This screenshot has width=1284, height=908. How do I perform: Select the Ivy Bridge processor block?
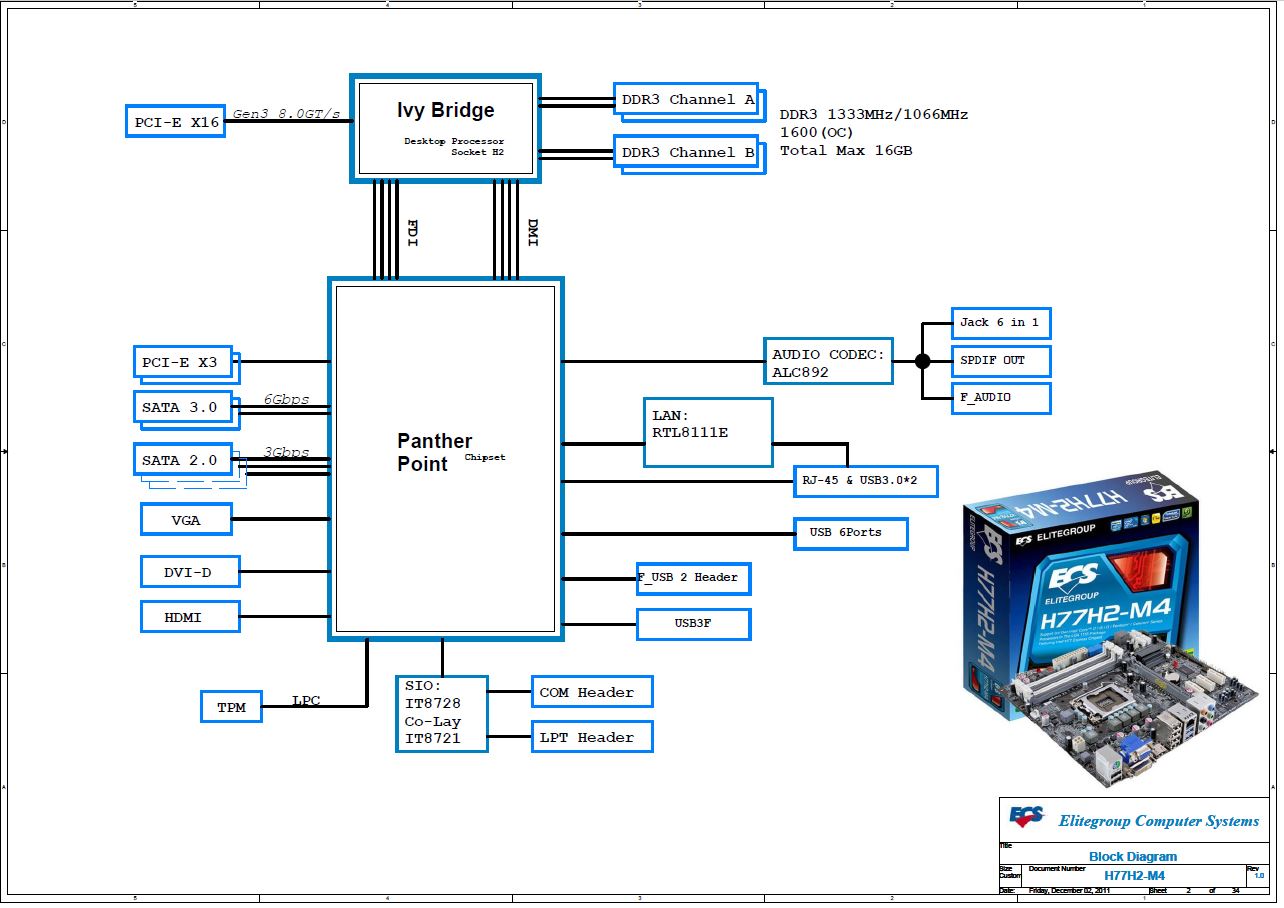[445, 127]
